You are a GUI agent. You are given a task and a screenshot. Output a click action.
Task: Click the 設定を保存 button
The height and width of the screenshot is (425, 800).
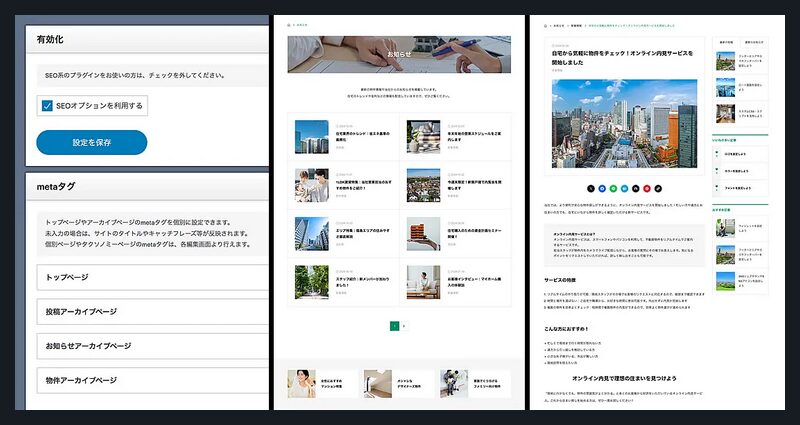[91, 142]
